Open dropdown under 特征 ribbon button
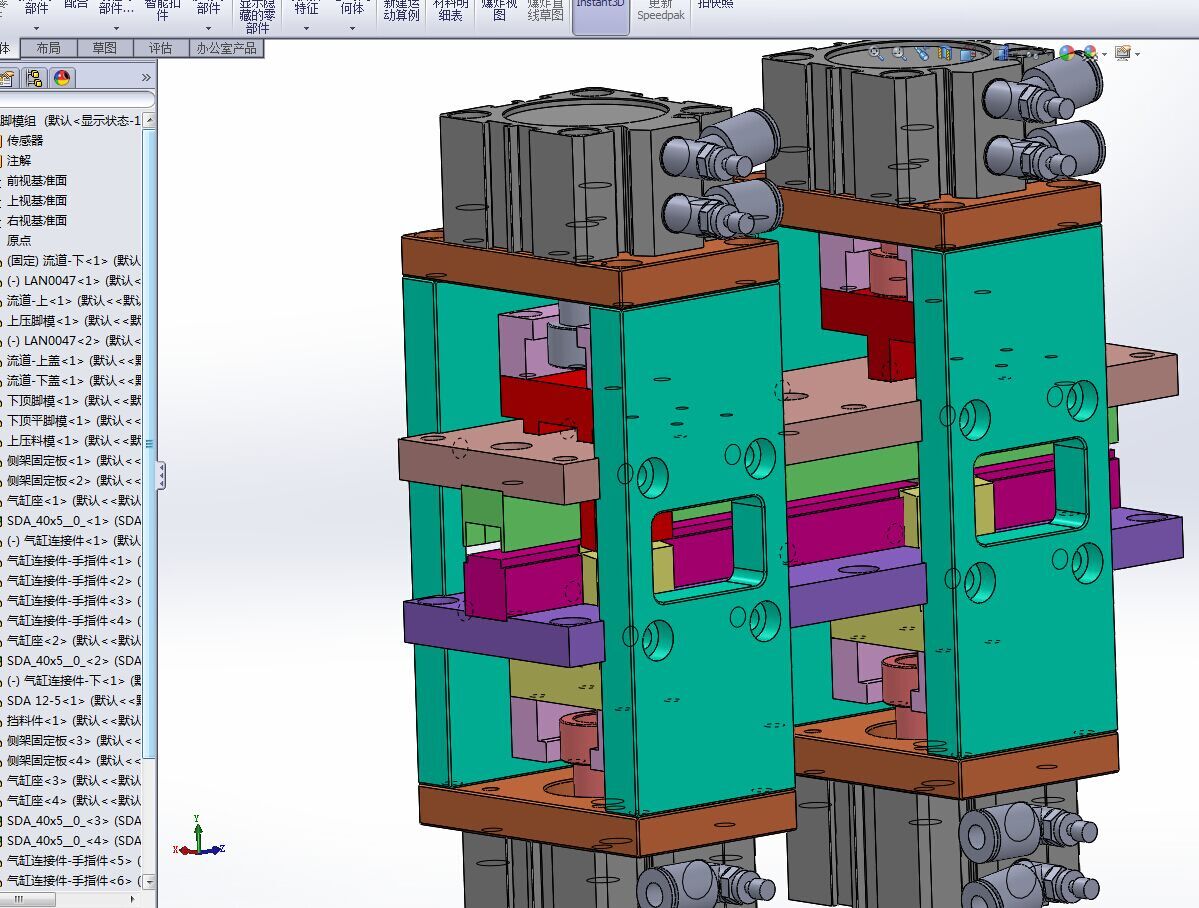Screen dimensions: 1199x908 [x=306, y=28]
